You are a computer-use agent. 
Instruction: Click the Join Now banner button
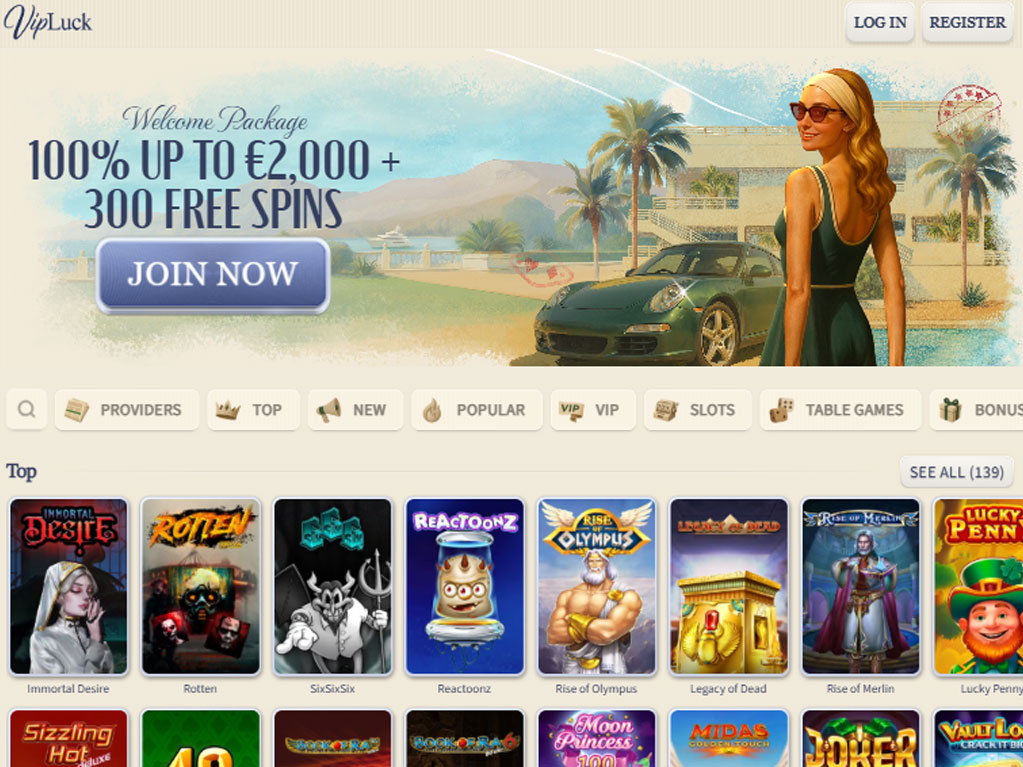tap(213, 275)
